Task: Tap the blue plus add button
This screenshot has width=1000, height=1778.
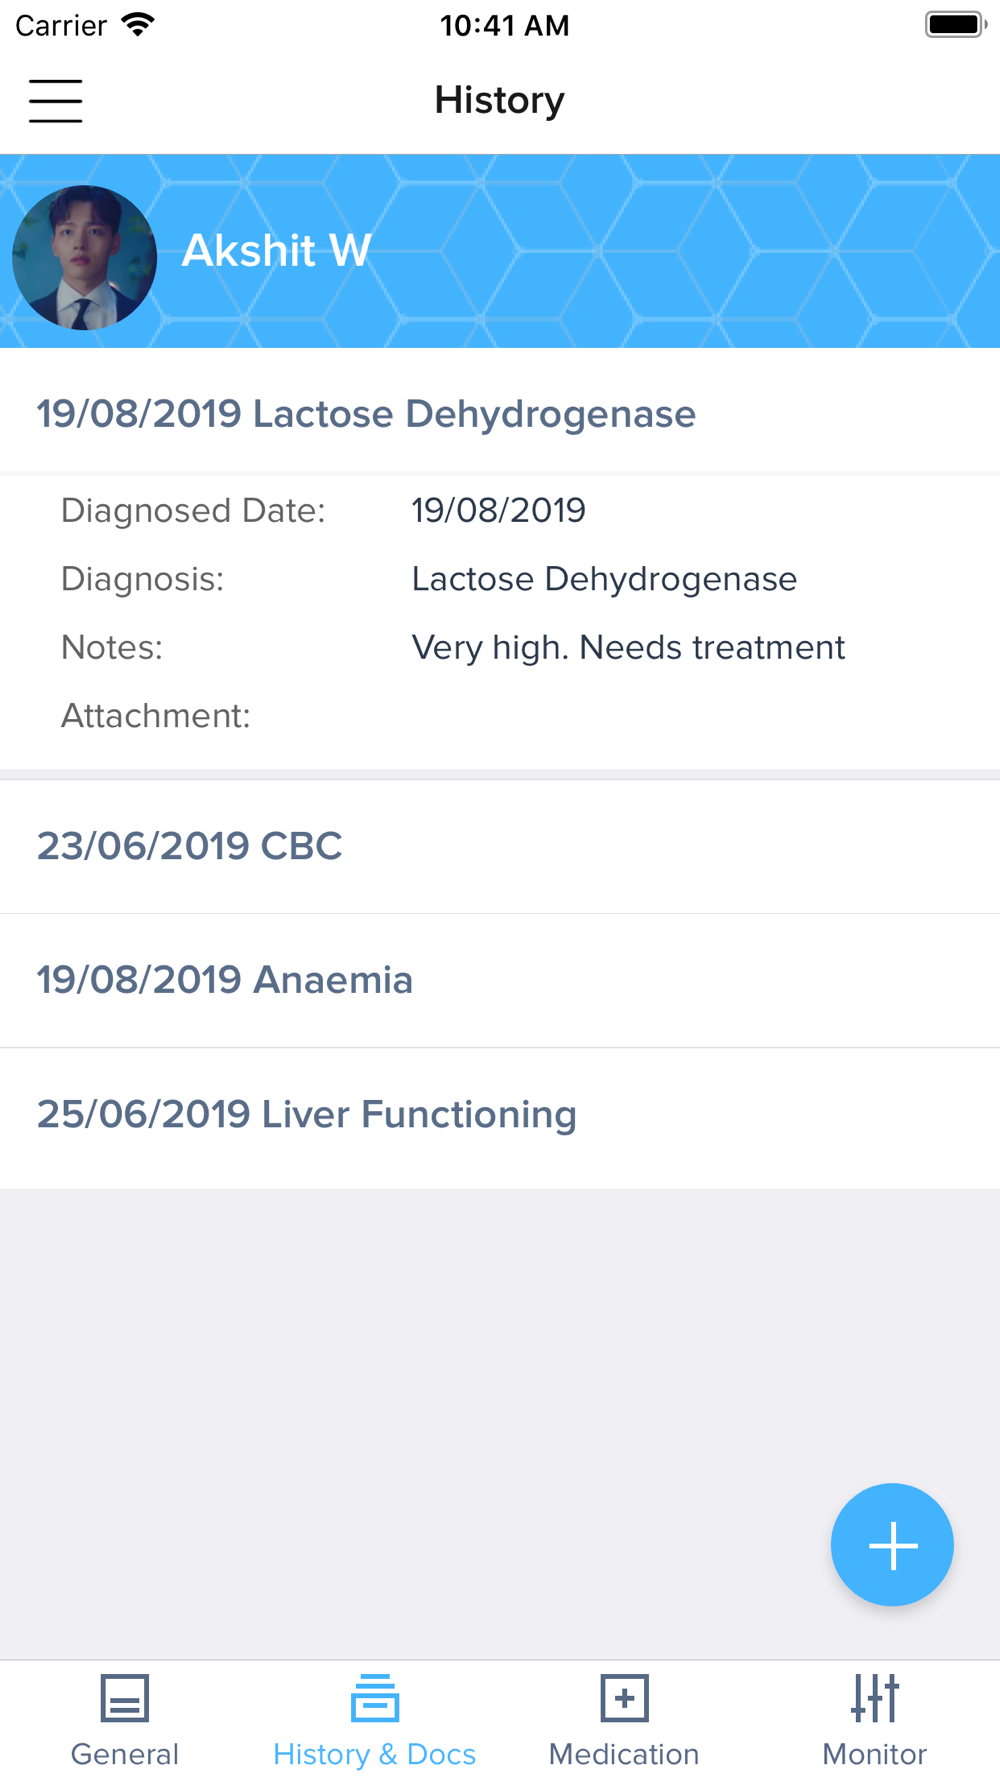Action: (892, 1545)
